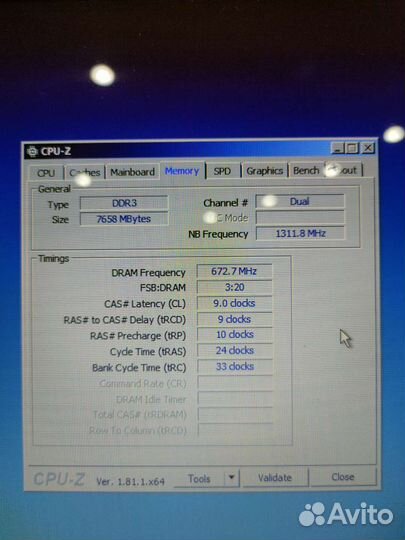The height and width of the screenshot is (540, 405).
Task: Click the Cycle Time (tRAS) label
Action: (148, 352)
